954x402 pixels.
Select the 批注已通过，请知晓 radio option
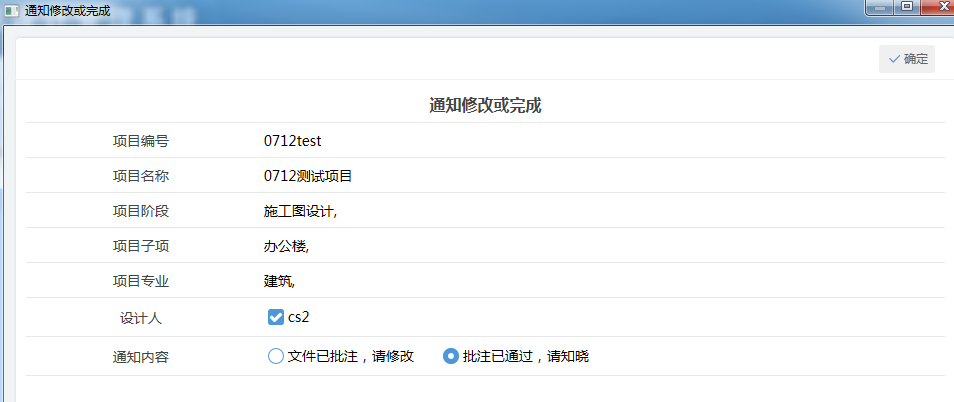[x=451, y=356]
